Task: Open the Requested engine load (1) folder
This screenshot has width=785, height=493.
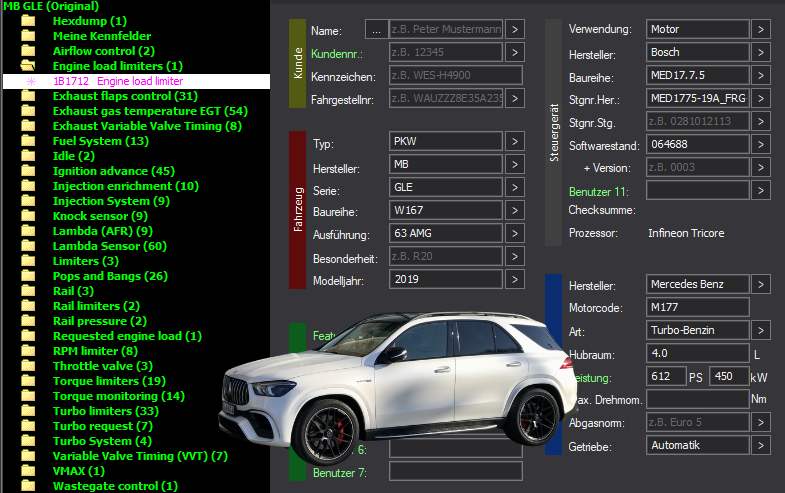Action: coord(127,336)
